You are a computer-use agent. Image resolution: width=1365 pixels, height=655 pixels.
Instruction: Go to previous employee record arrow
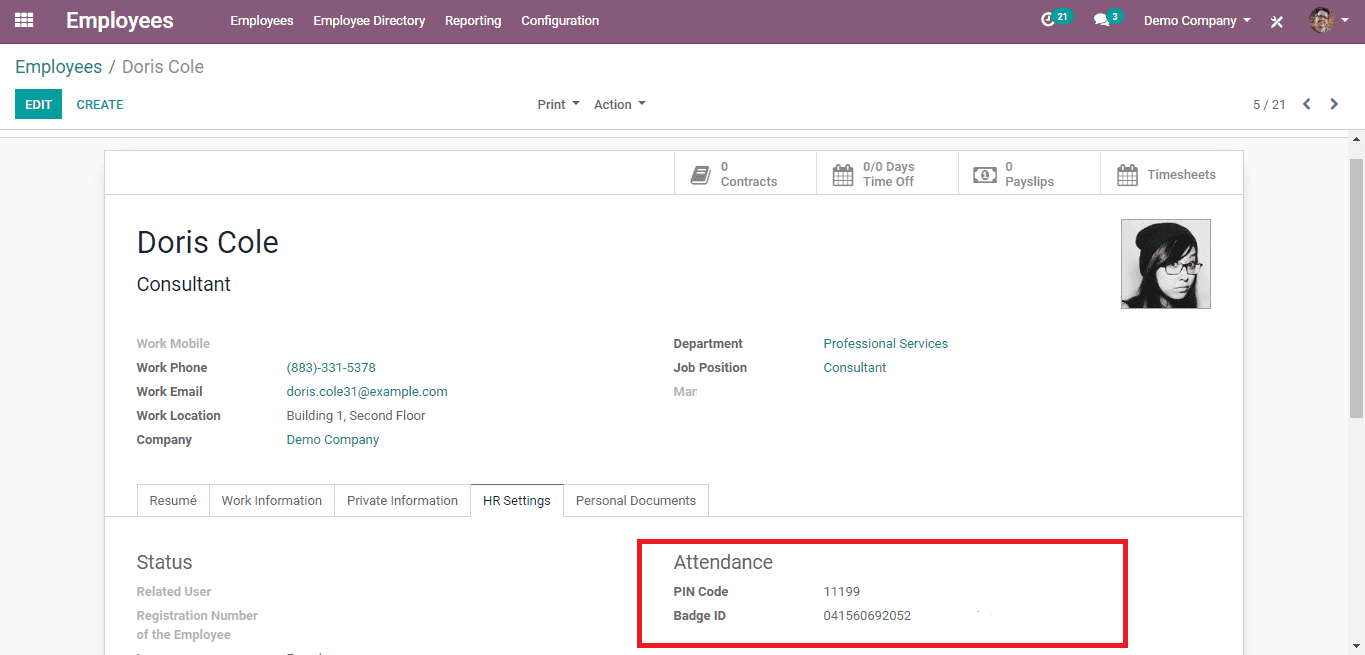[x=1306, y=104]
